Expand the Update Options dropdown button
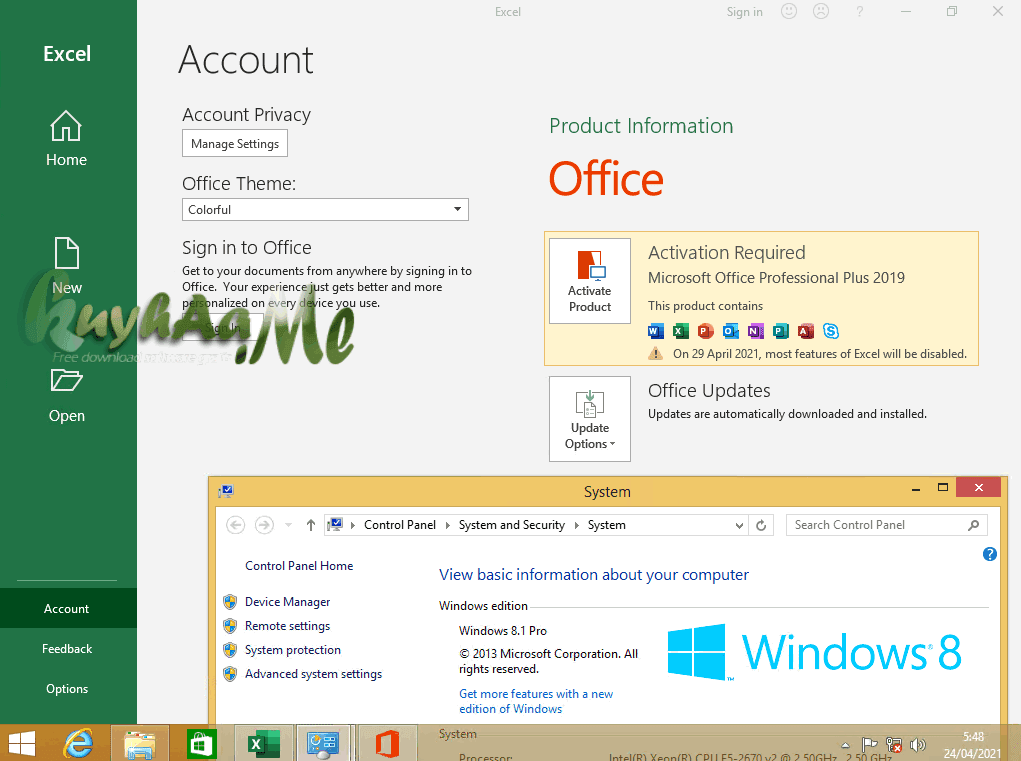The height and width of the screenshot is (761, 1021). coord(590,419)
